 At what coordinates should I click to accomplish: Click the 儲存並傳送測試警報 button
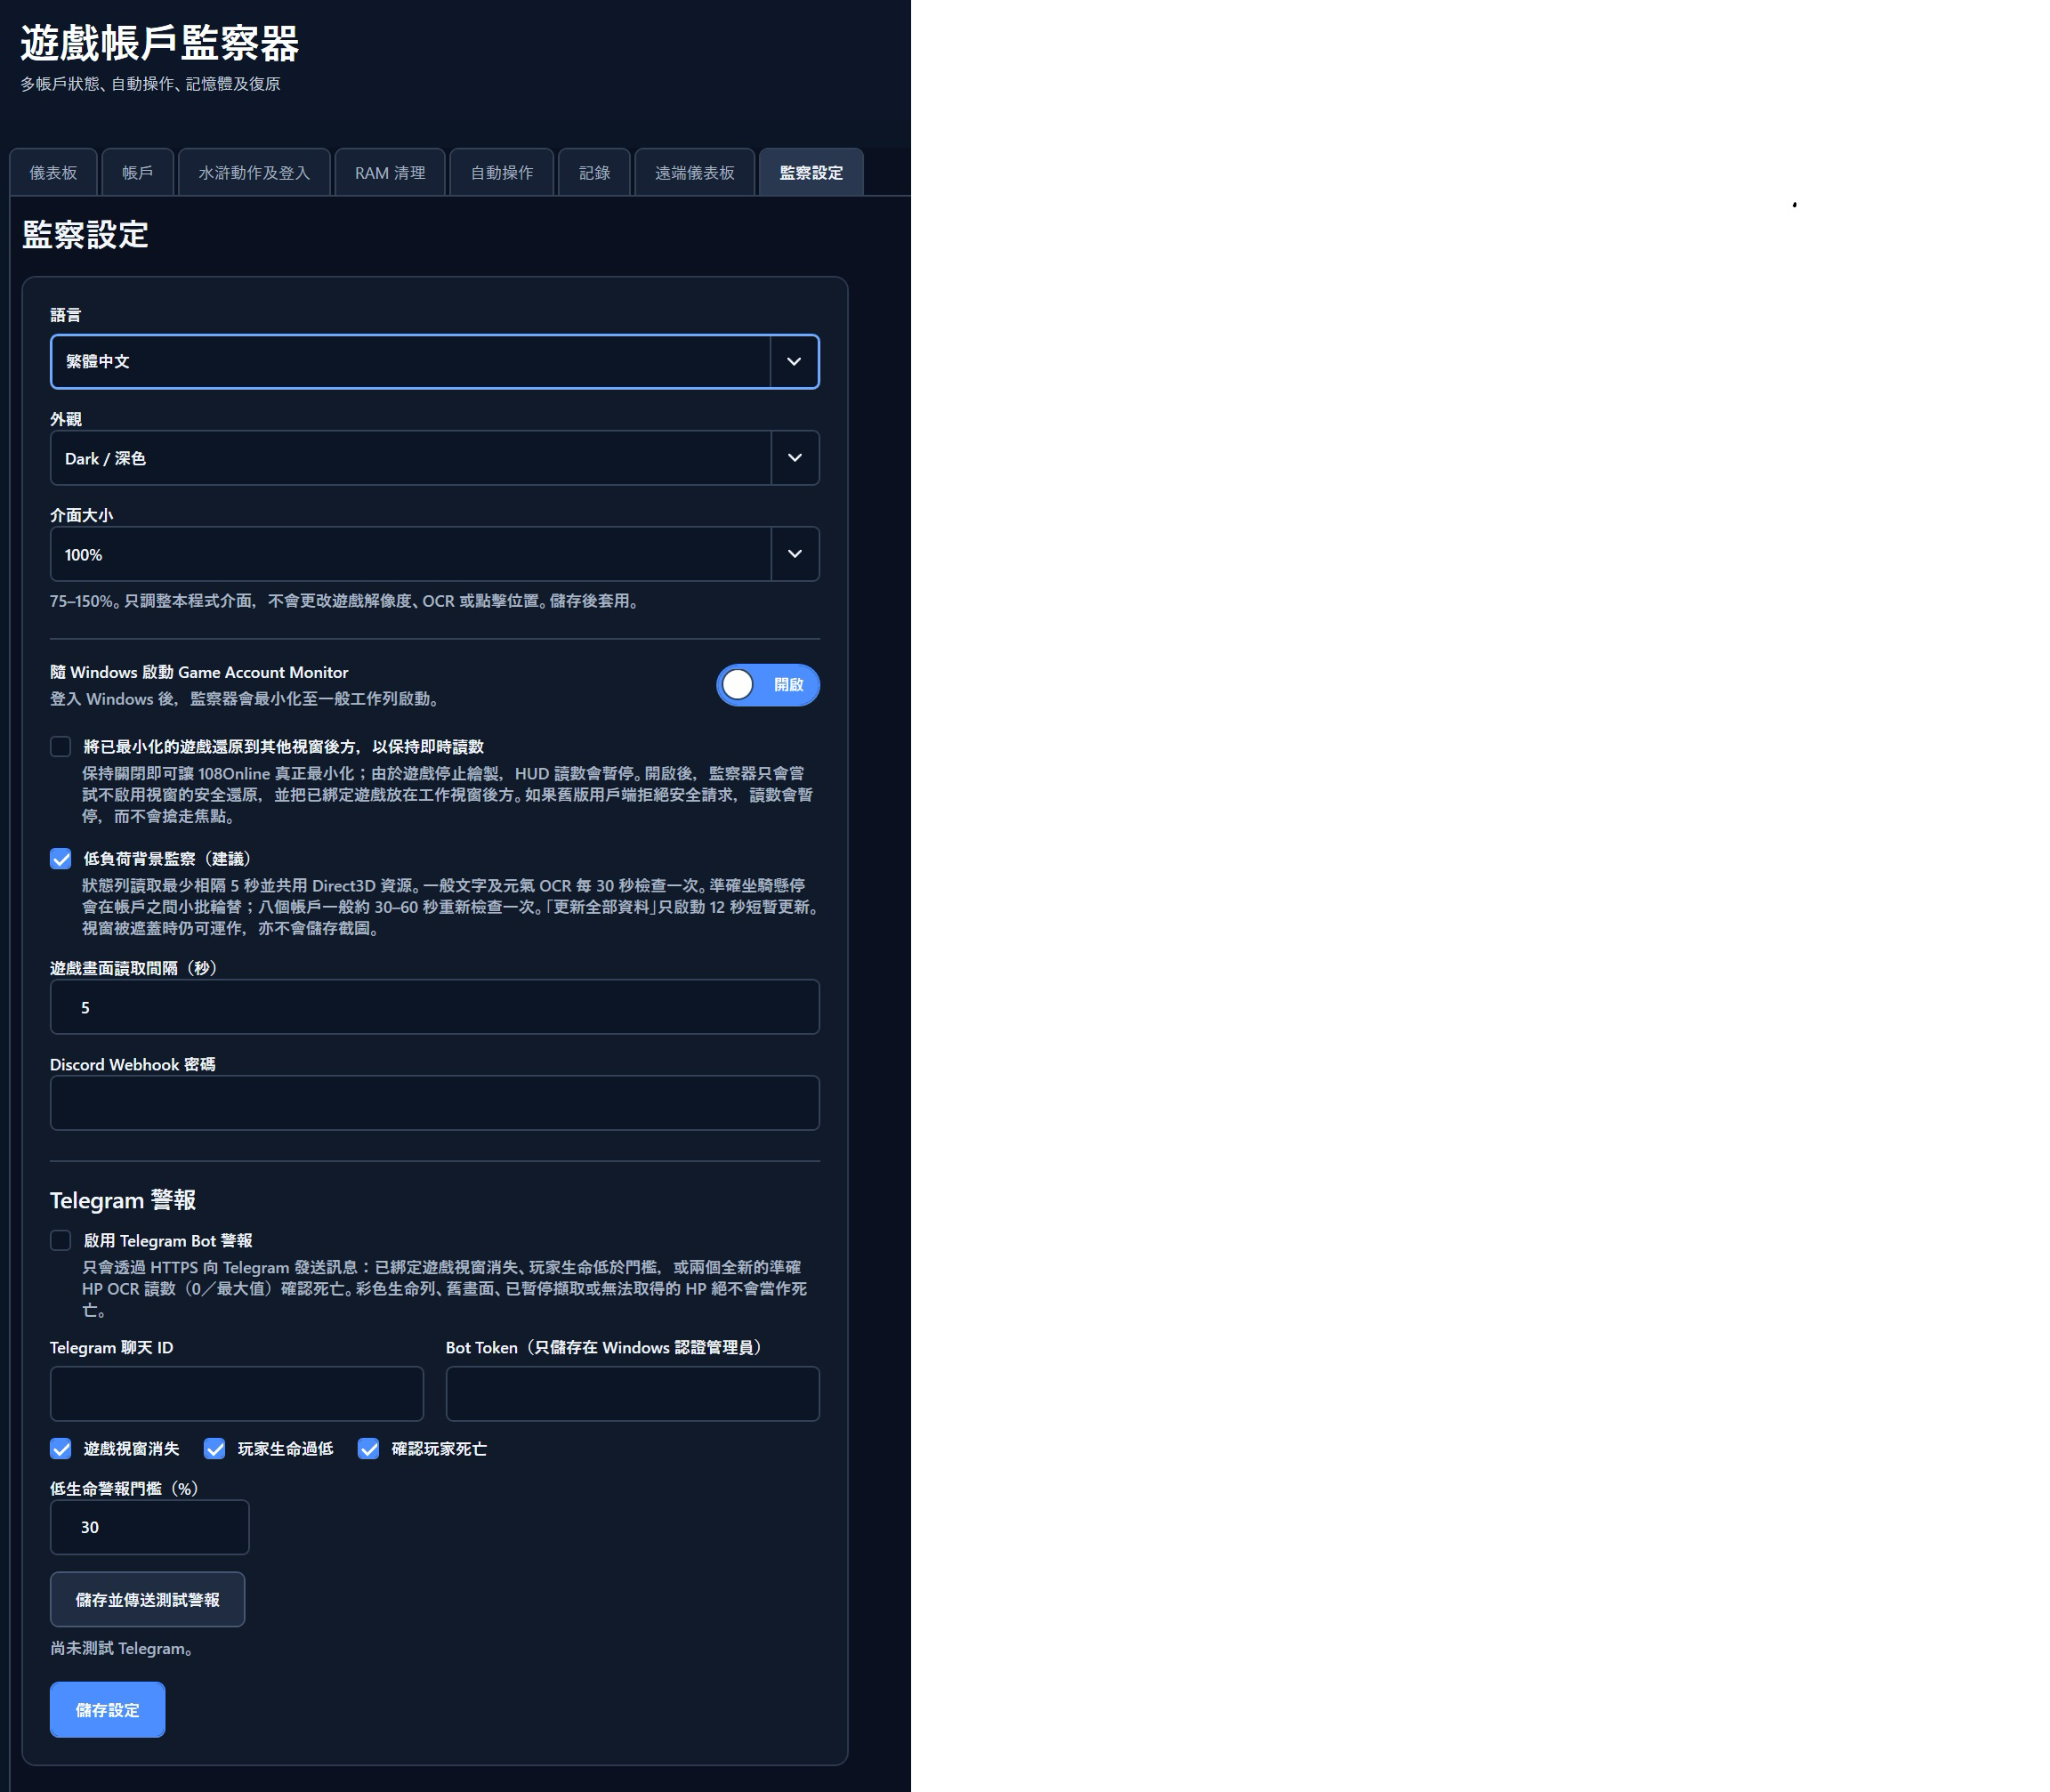[x=147, y=1600]
